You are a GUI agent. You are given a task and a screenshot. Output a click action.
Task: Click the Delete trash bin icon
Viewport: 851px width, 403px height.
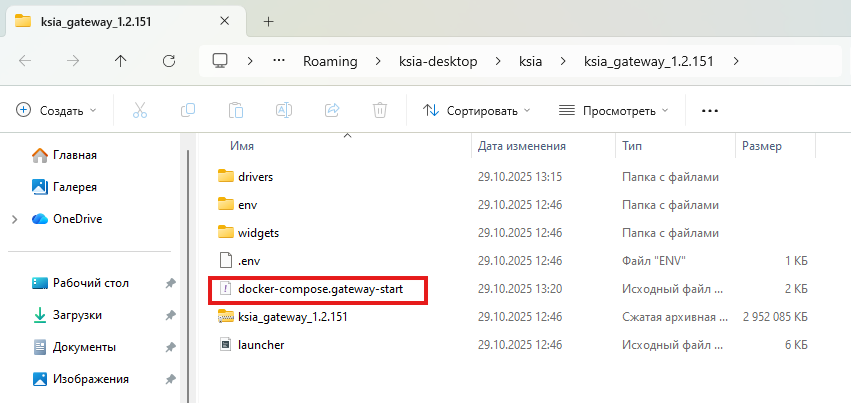coord(380,110)
